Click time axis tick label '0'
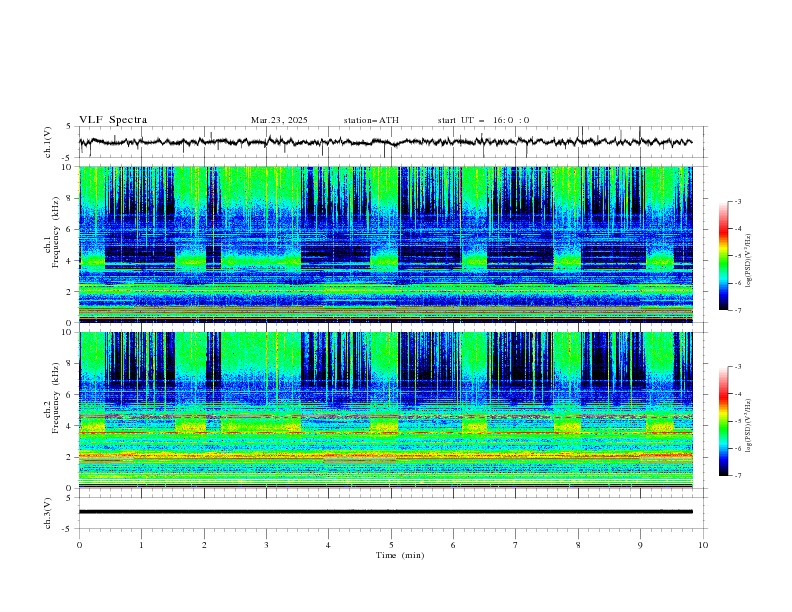The image size is (792, 612). (79, 545)
